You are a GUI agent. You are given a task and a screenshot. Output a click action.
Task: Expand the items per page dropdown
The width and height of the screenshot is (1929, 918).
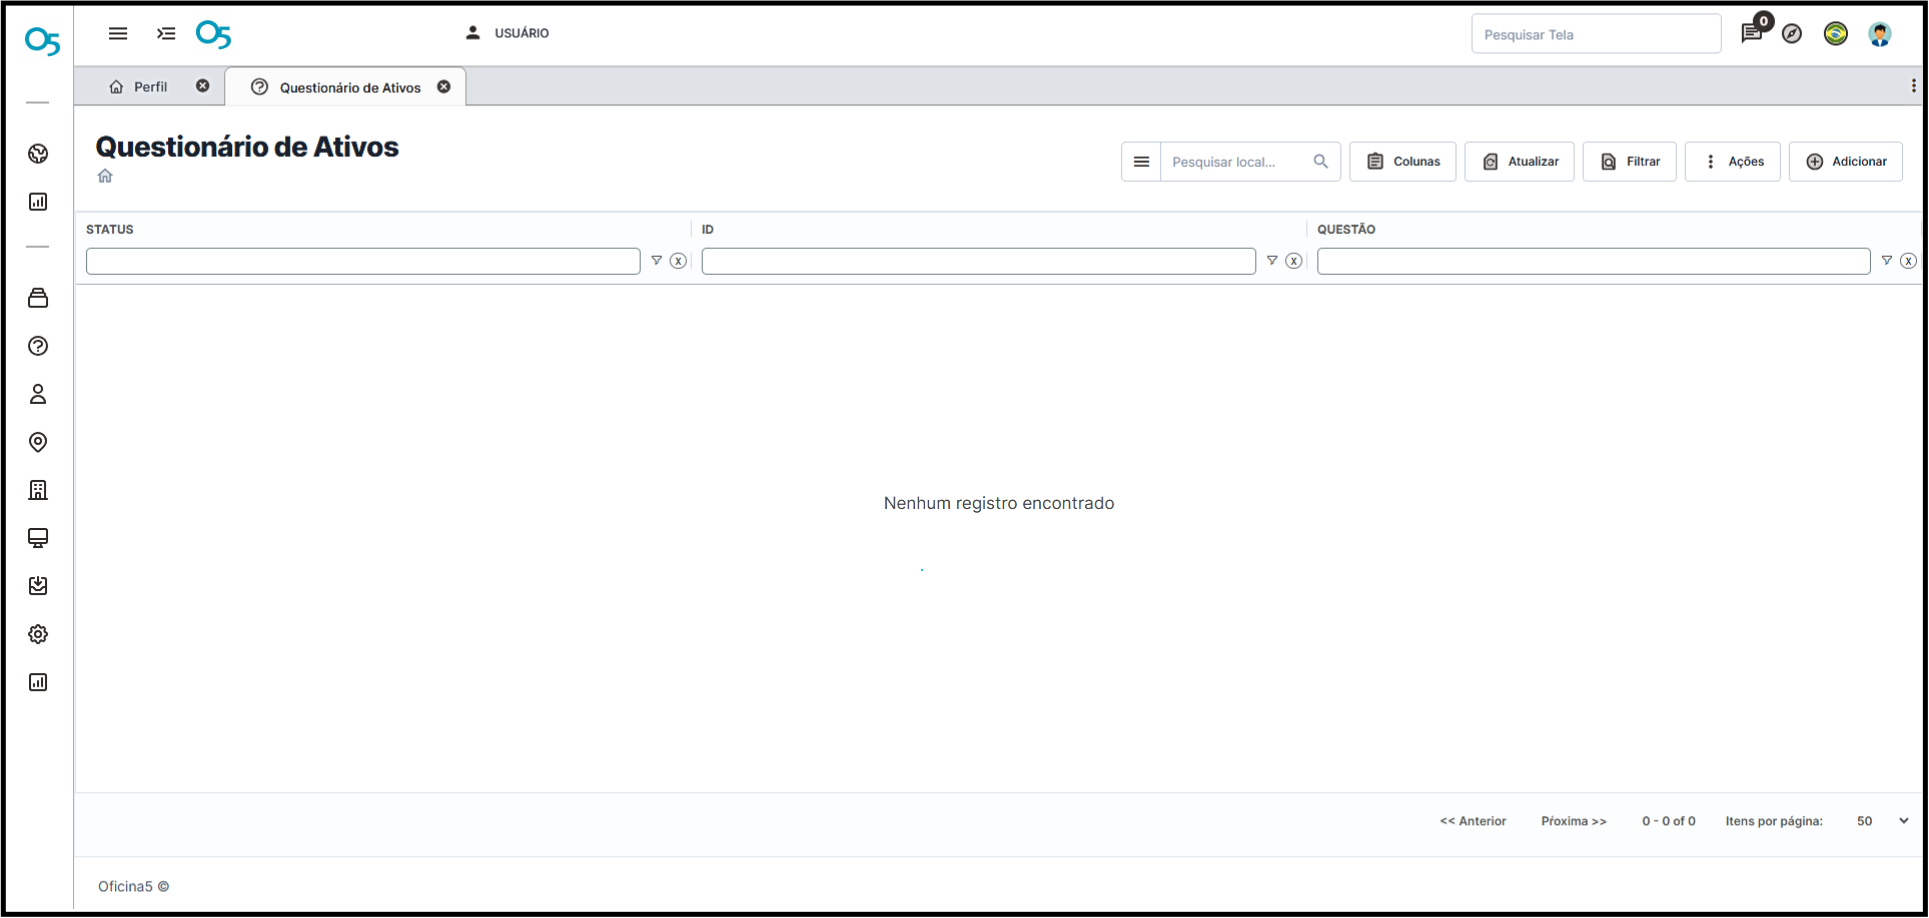[1903, 821]
